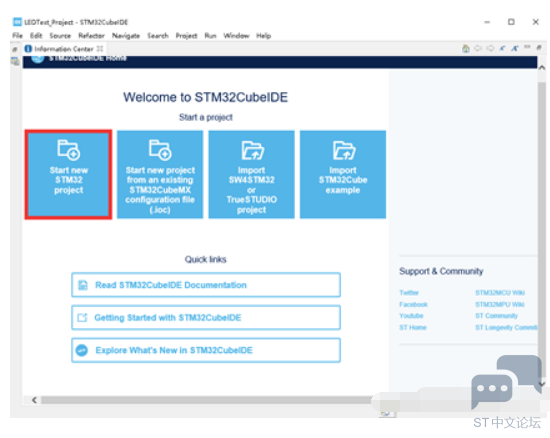Import SW4STM32 or TrueSTUDIO project
The image size is (550, 438).
[251, 175]
